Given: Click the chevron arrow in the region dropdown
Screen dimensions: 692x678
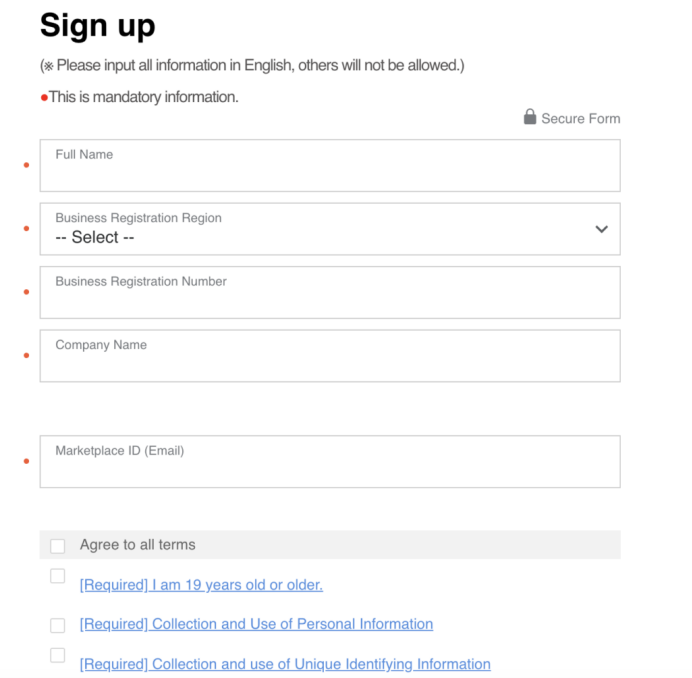Looking at the screenshot, I should tap(602, 229).
